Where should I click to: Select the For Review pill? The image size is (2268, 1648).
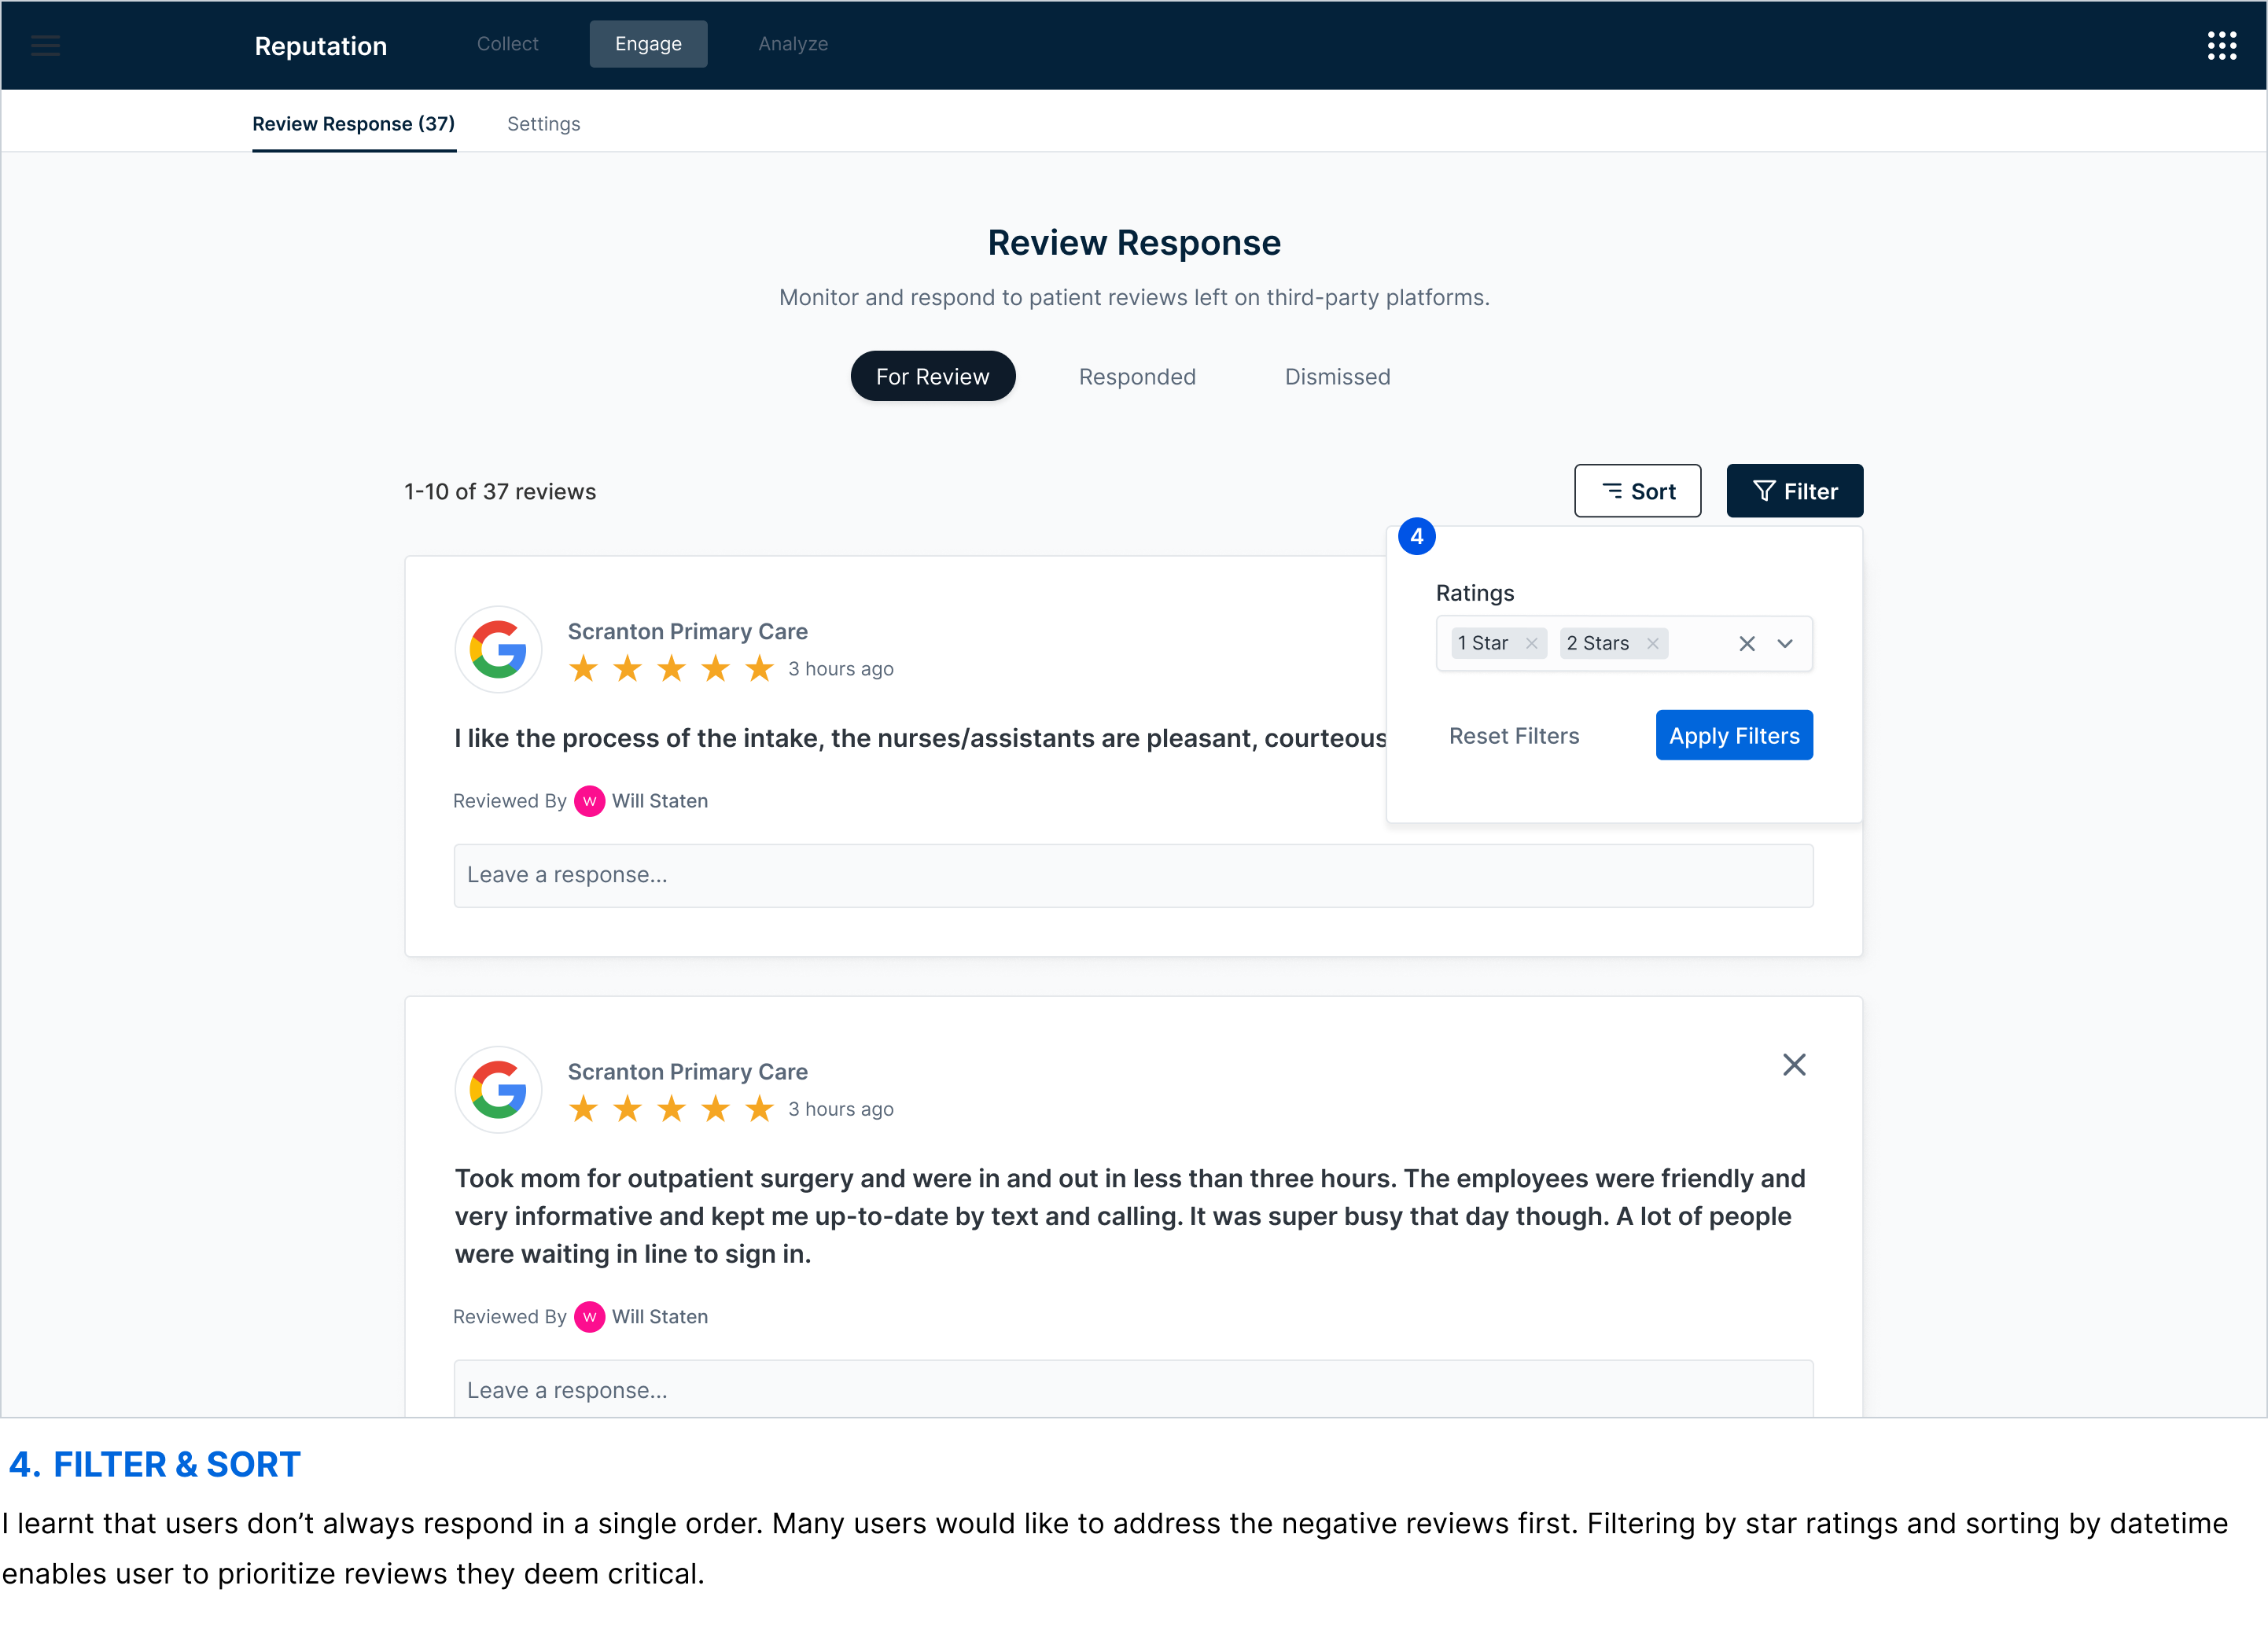[932, 377]
